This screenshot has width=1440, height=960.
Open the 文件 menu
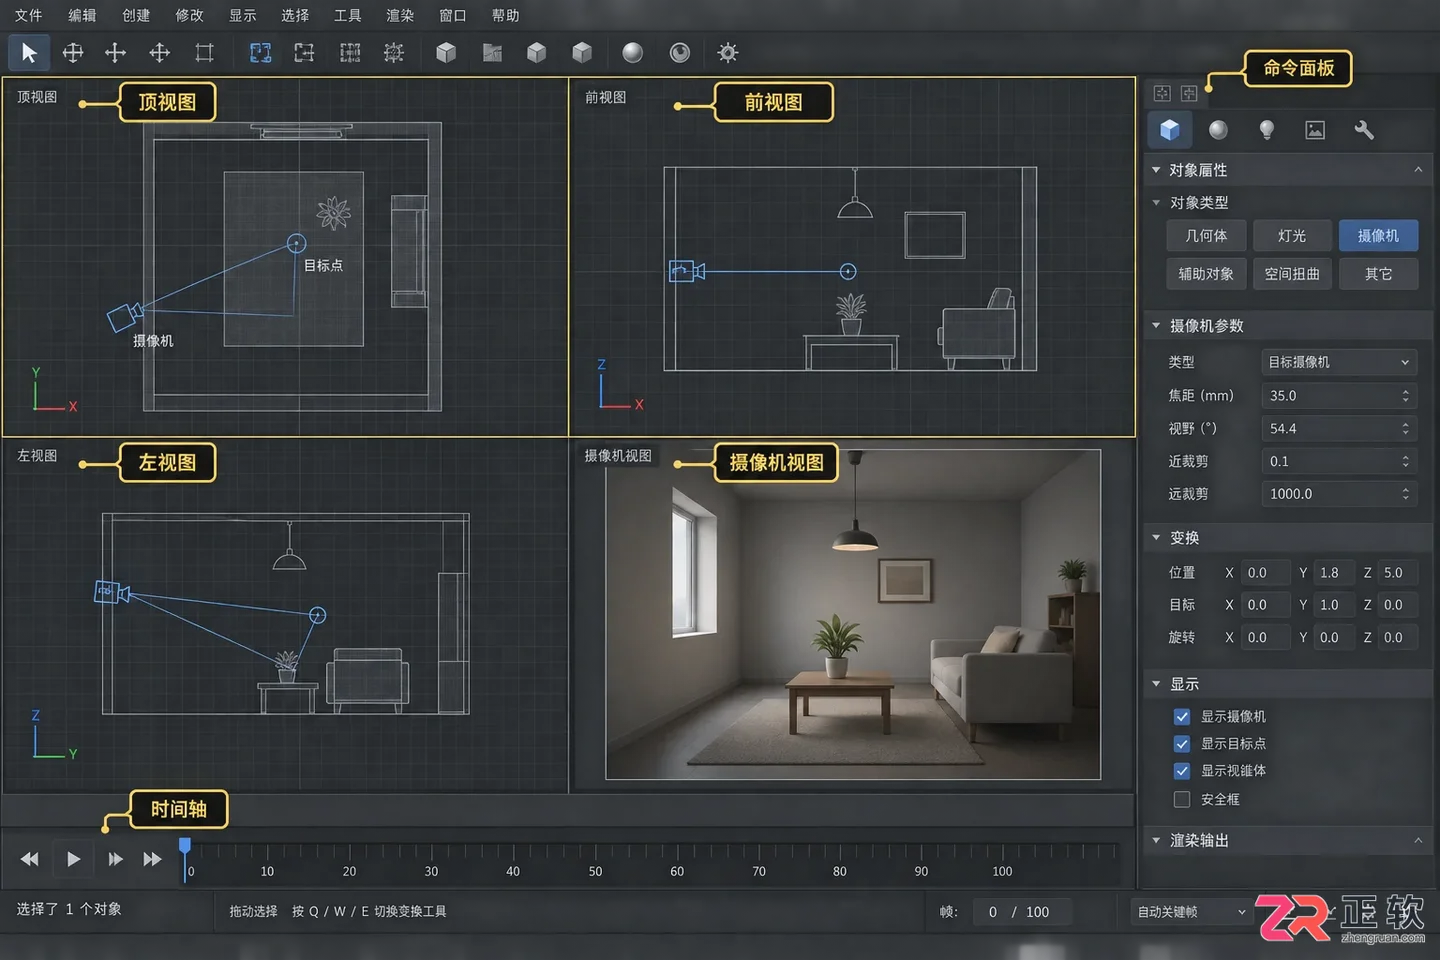click(29, 15)
